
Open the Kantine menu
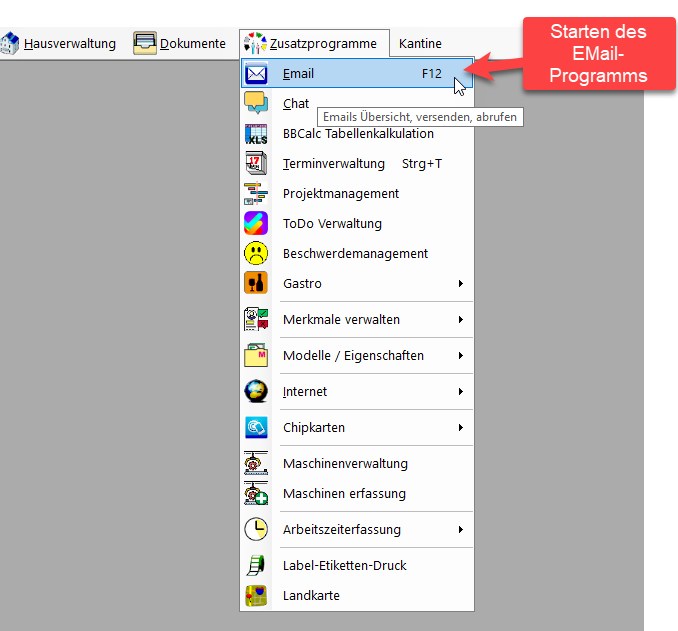420,43
